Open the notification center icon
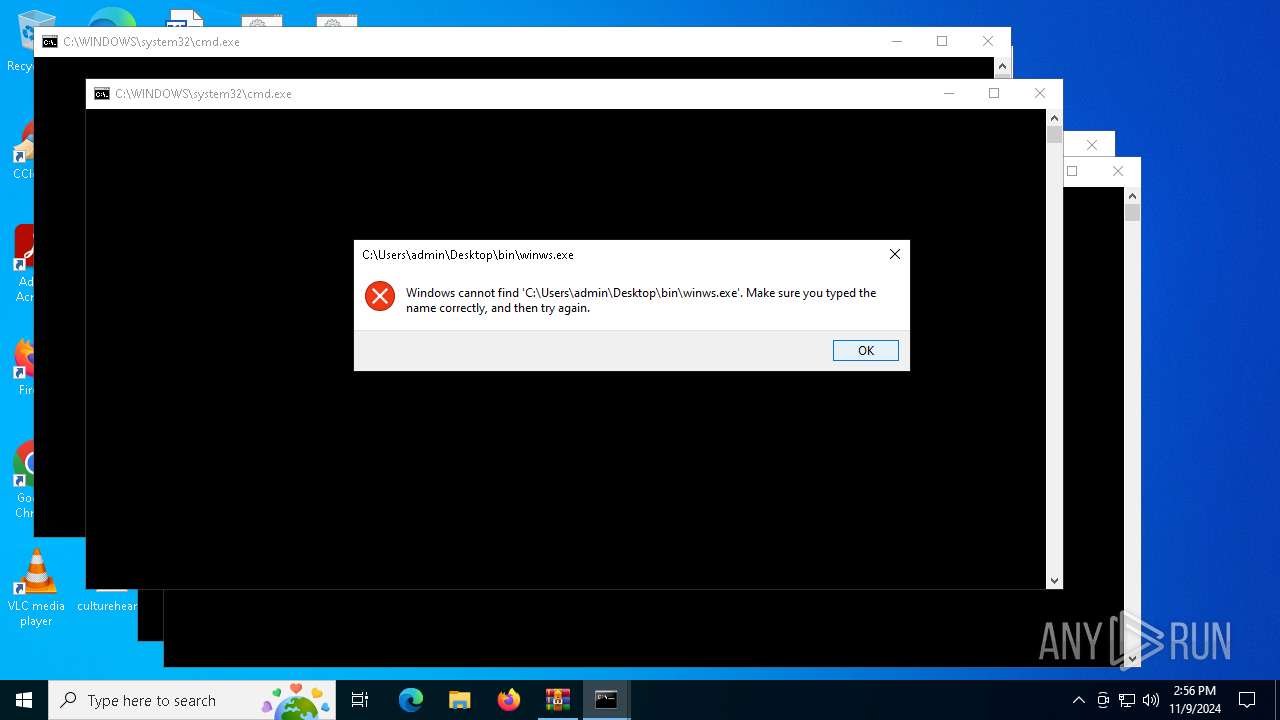The image size is (1280, 720). (1247, 700)
